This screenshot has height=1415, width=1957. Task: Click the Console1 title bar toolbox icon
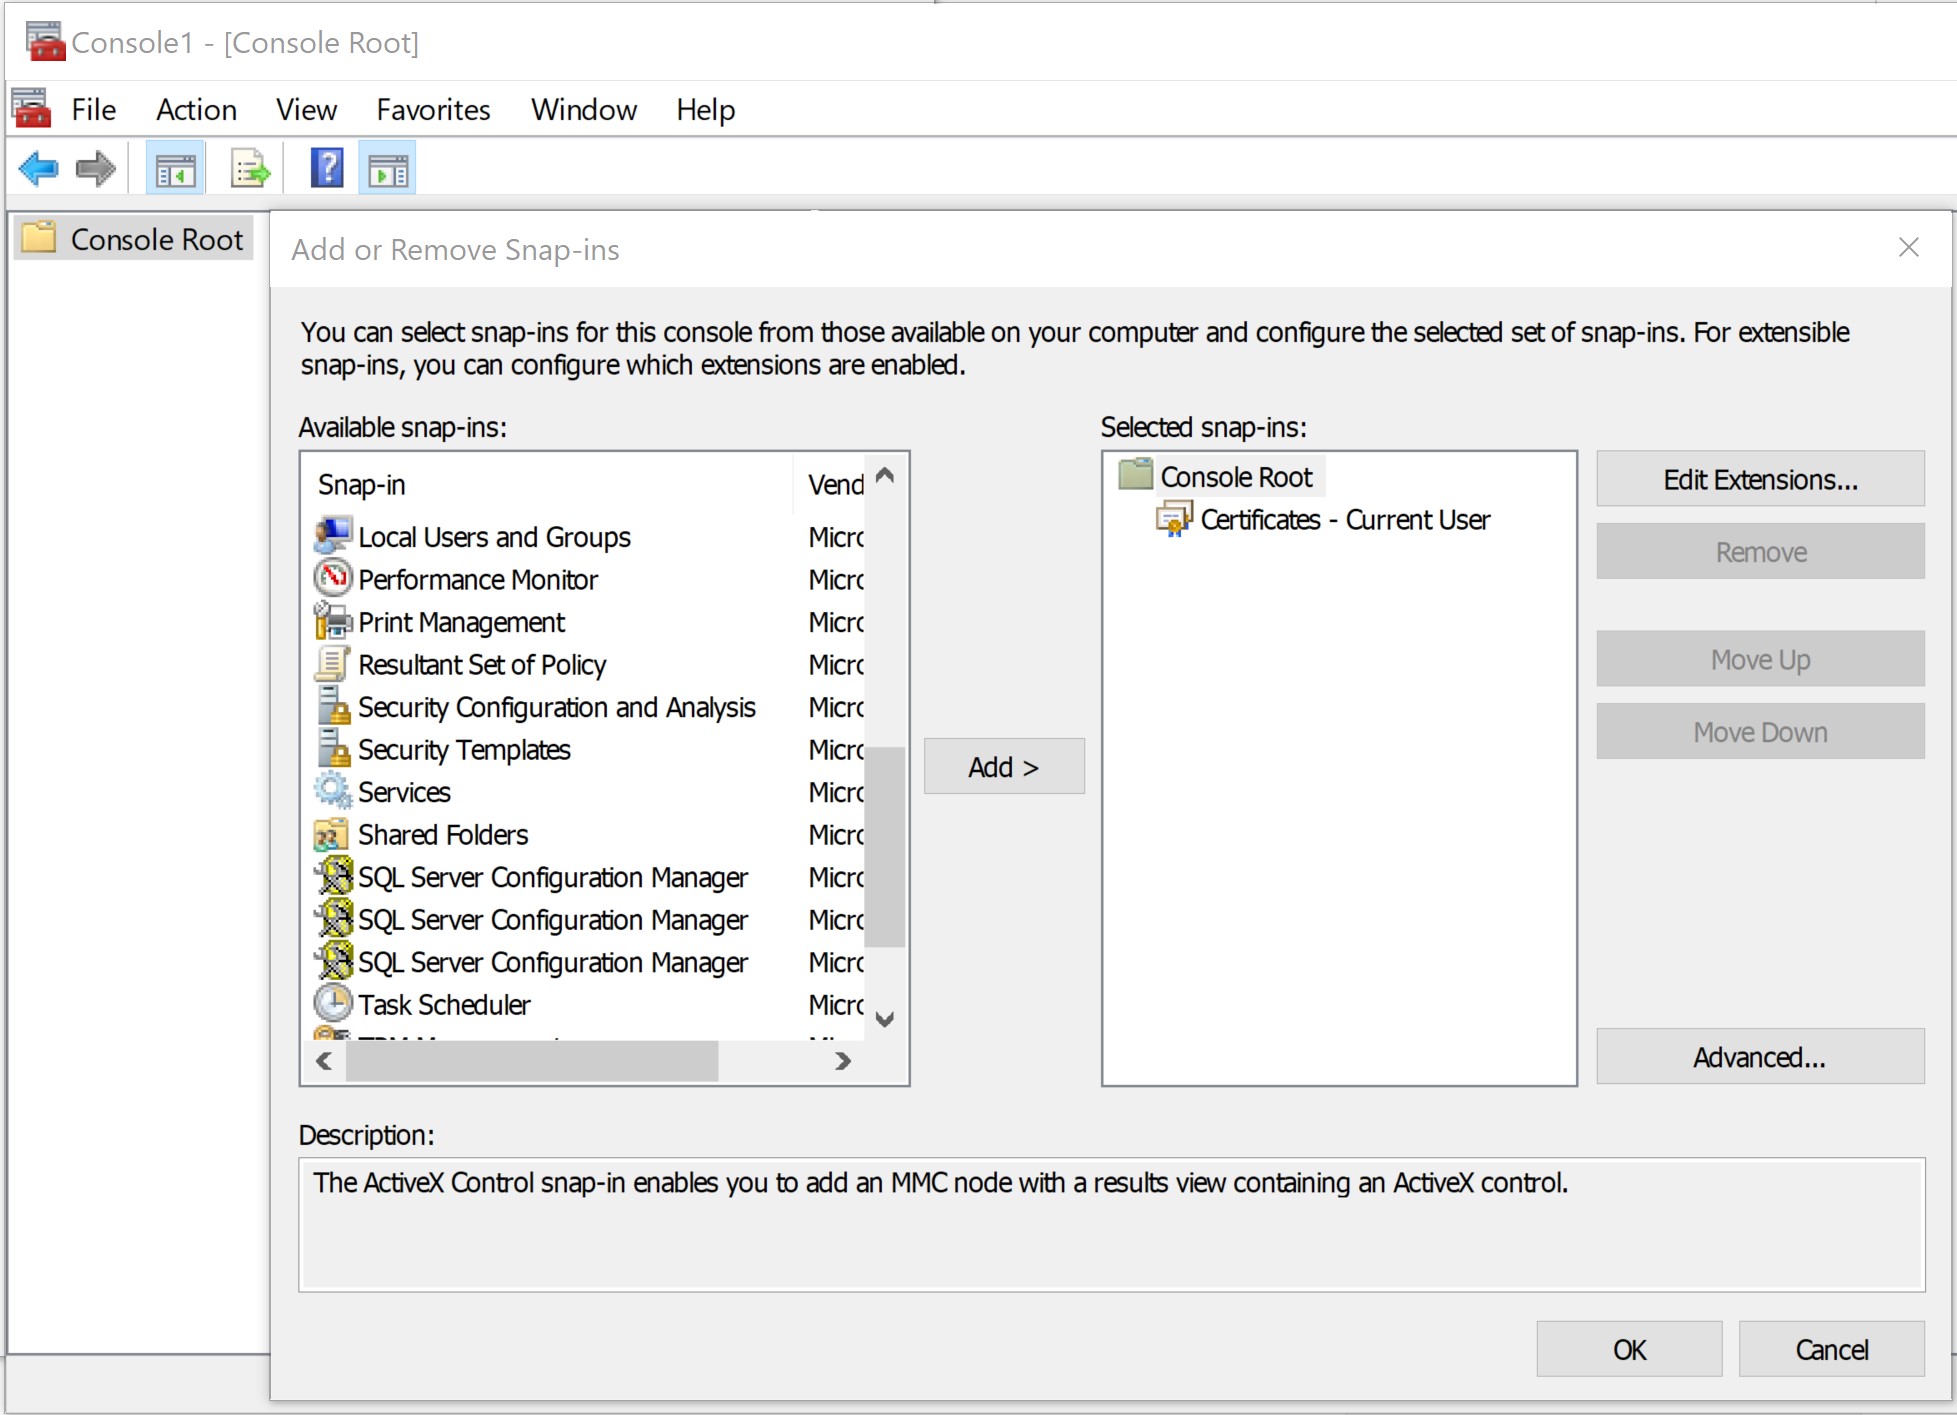coord(45,41)
